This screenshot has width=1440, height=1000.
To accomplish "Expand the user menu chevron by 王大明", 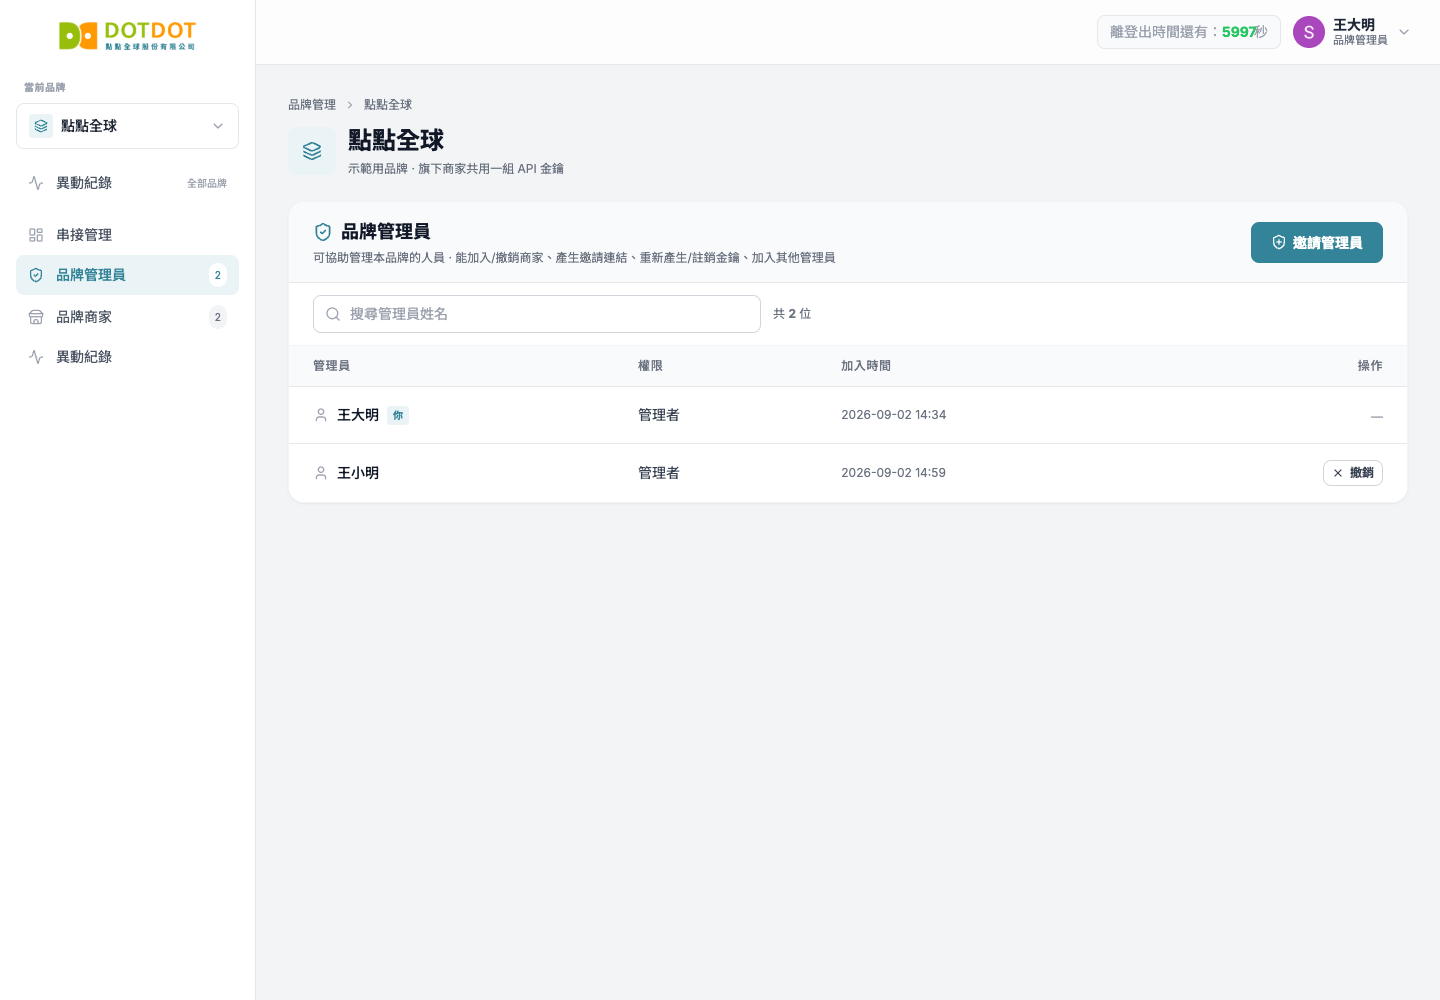I will coord(1404,32).
